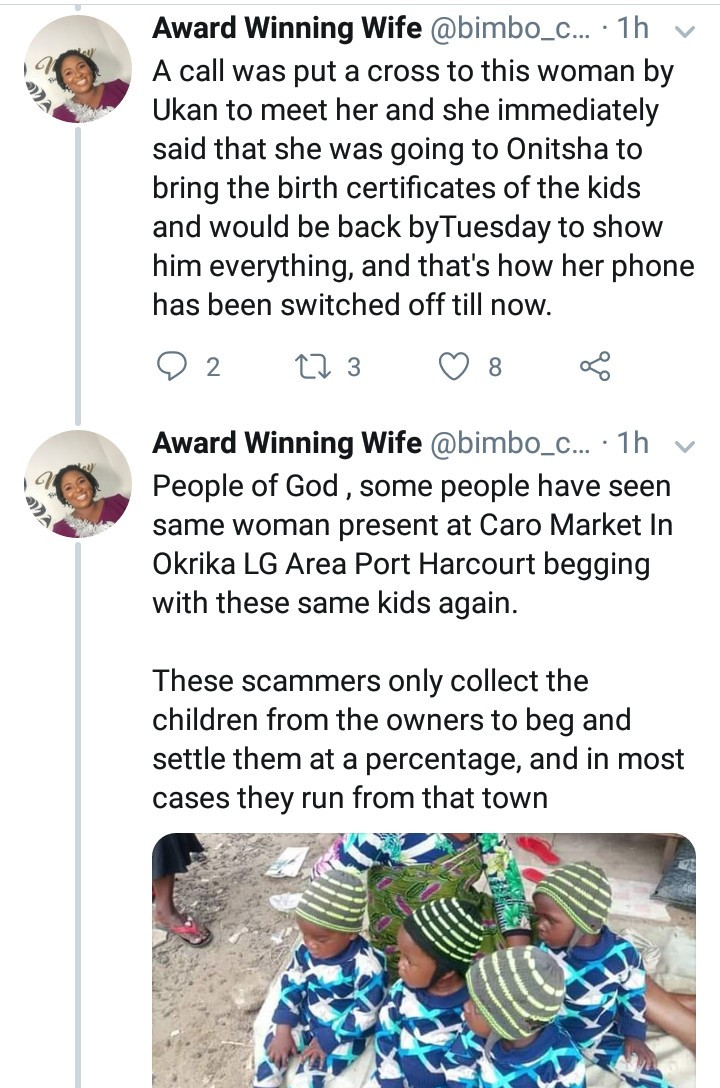Open the first tweet's 1h timestamp
The width and height of the screenshot is (720, 1088).
click(x=632, y=30)
